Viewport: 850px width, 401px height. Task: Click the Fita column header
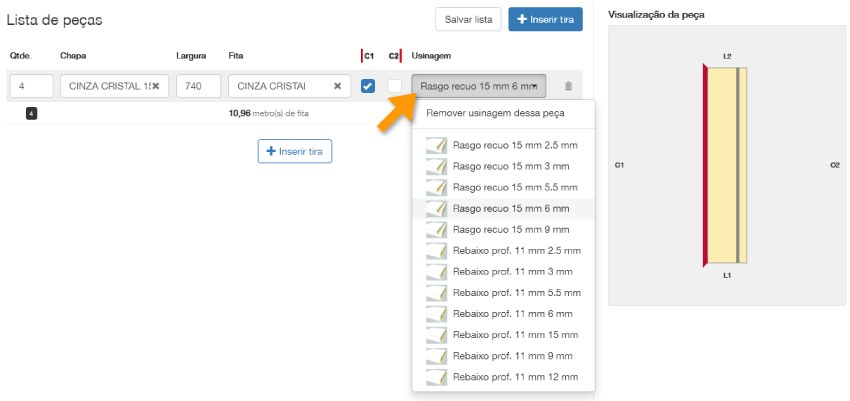click(x=236, y=56)
